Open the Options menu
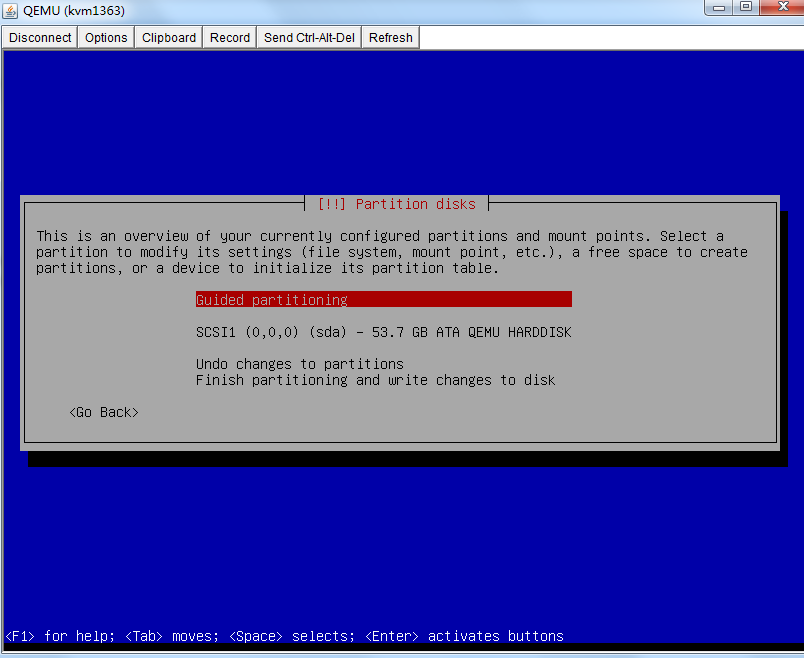This screenshot has width=804, height=658. point(106,37)
